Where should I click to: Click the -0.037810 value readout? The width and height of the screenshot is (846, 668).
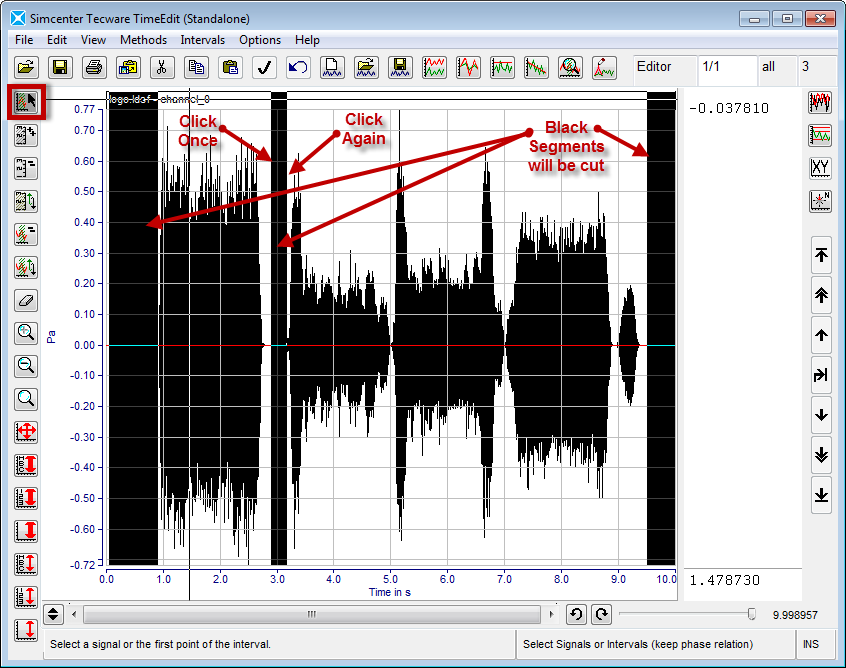coord(729,108)
